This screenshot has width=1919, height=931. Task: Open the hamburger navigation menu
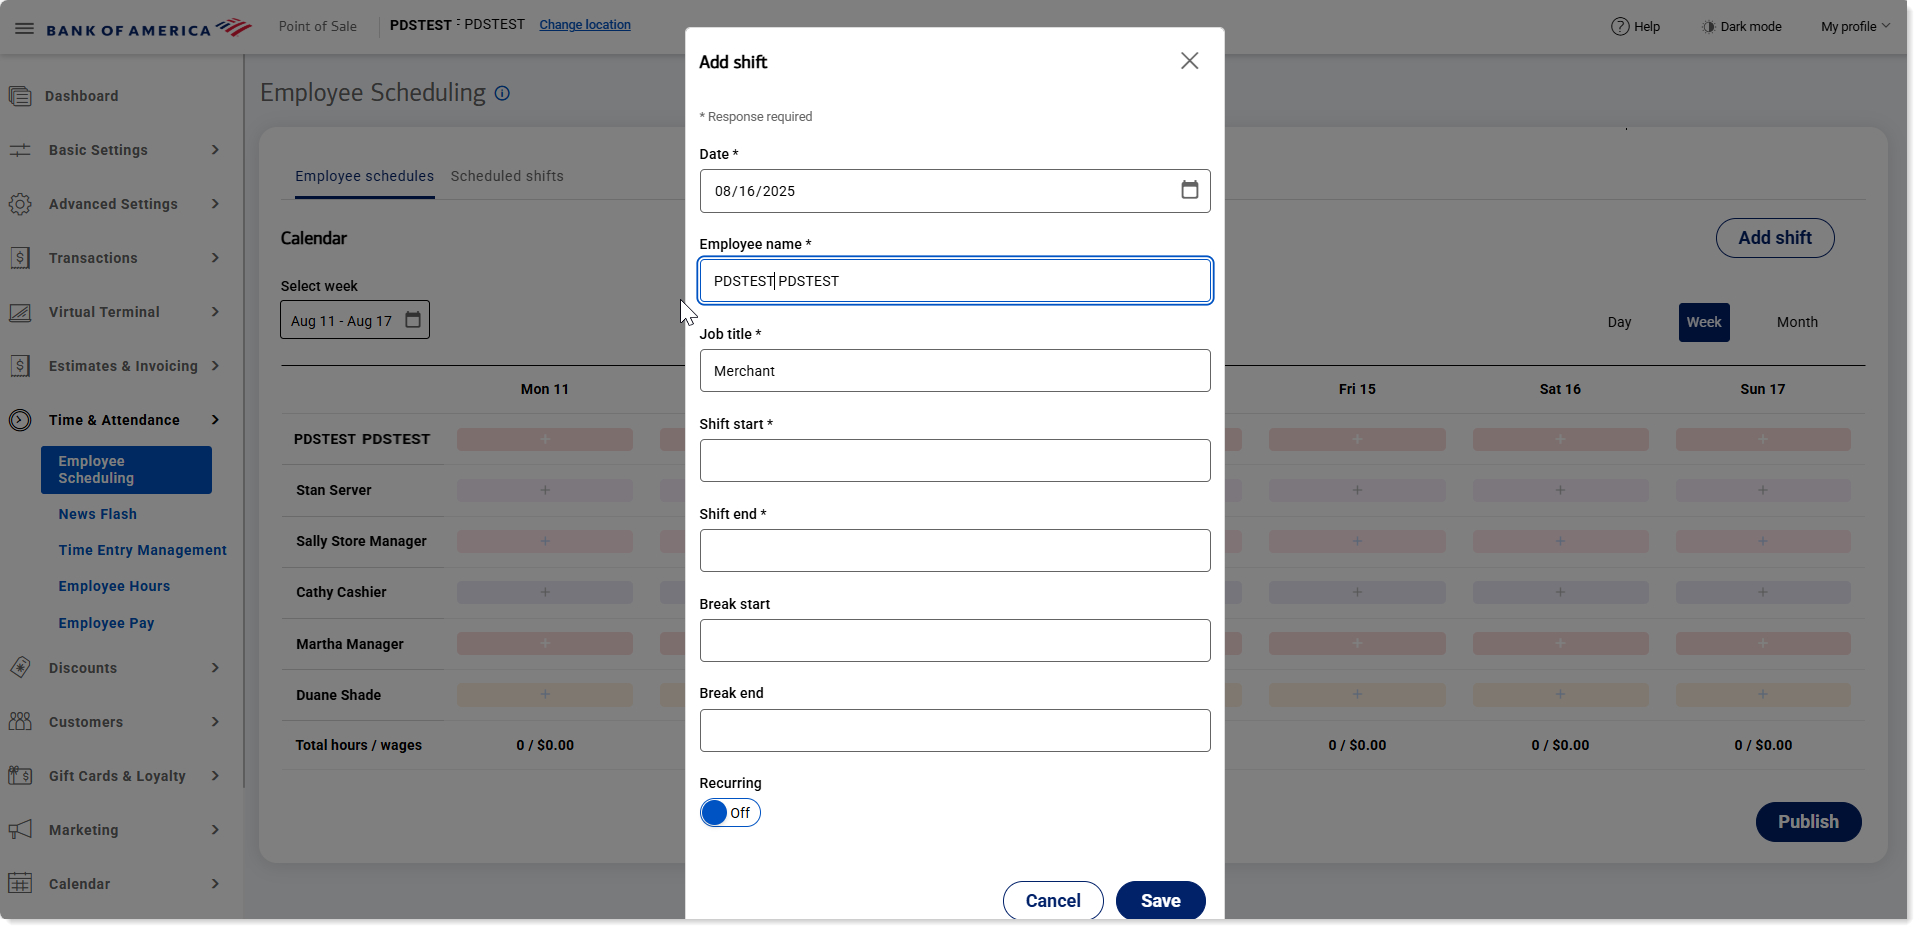coord(24,28)
